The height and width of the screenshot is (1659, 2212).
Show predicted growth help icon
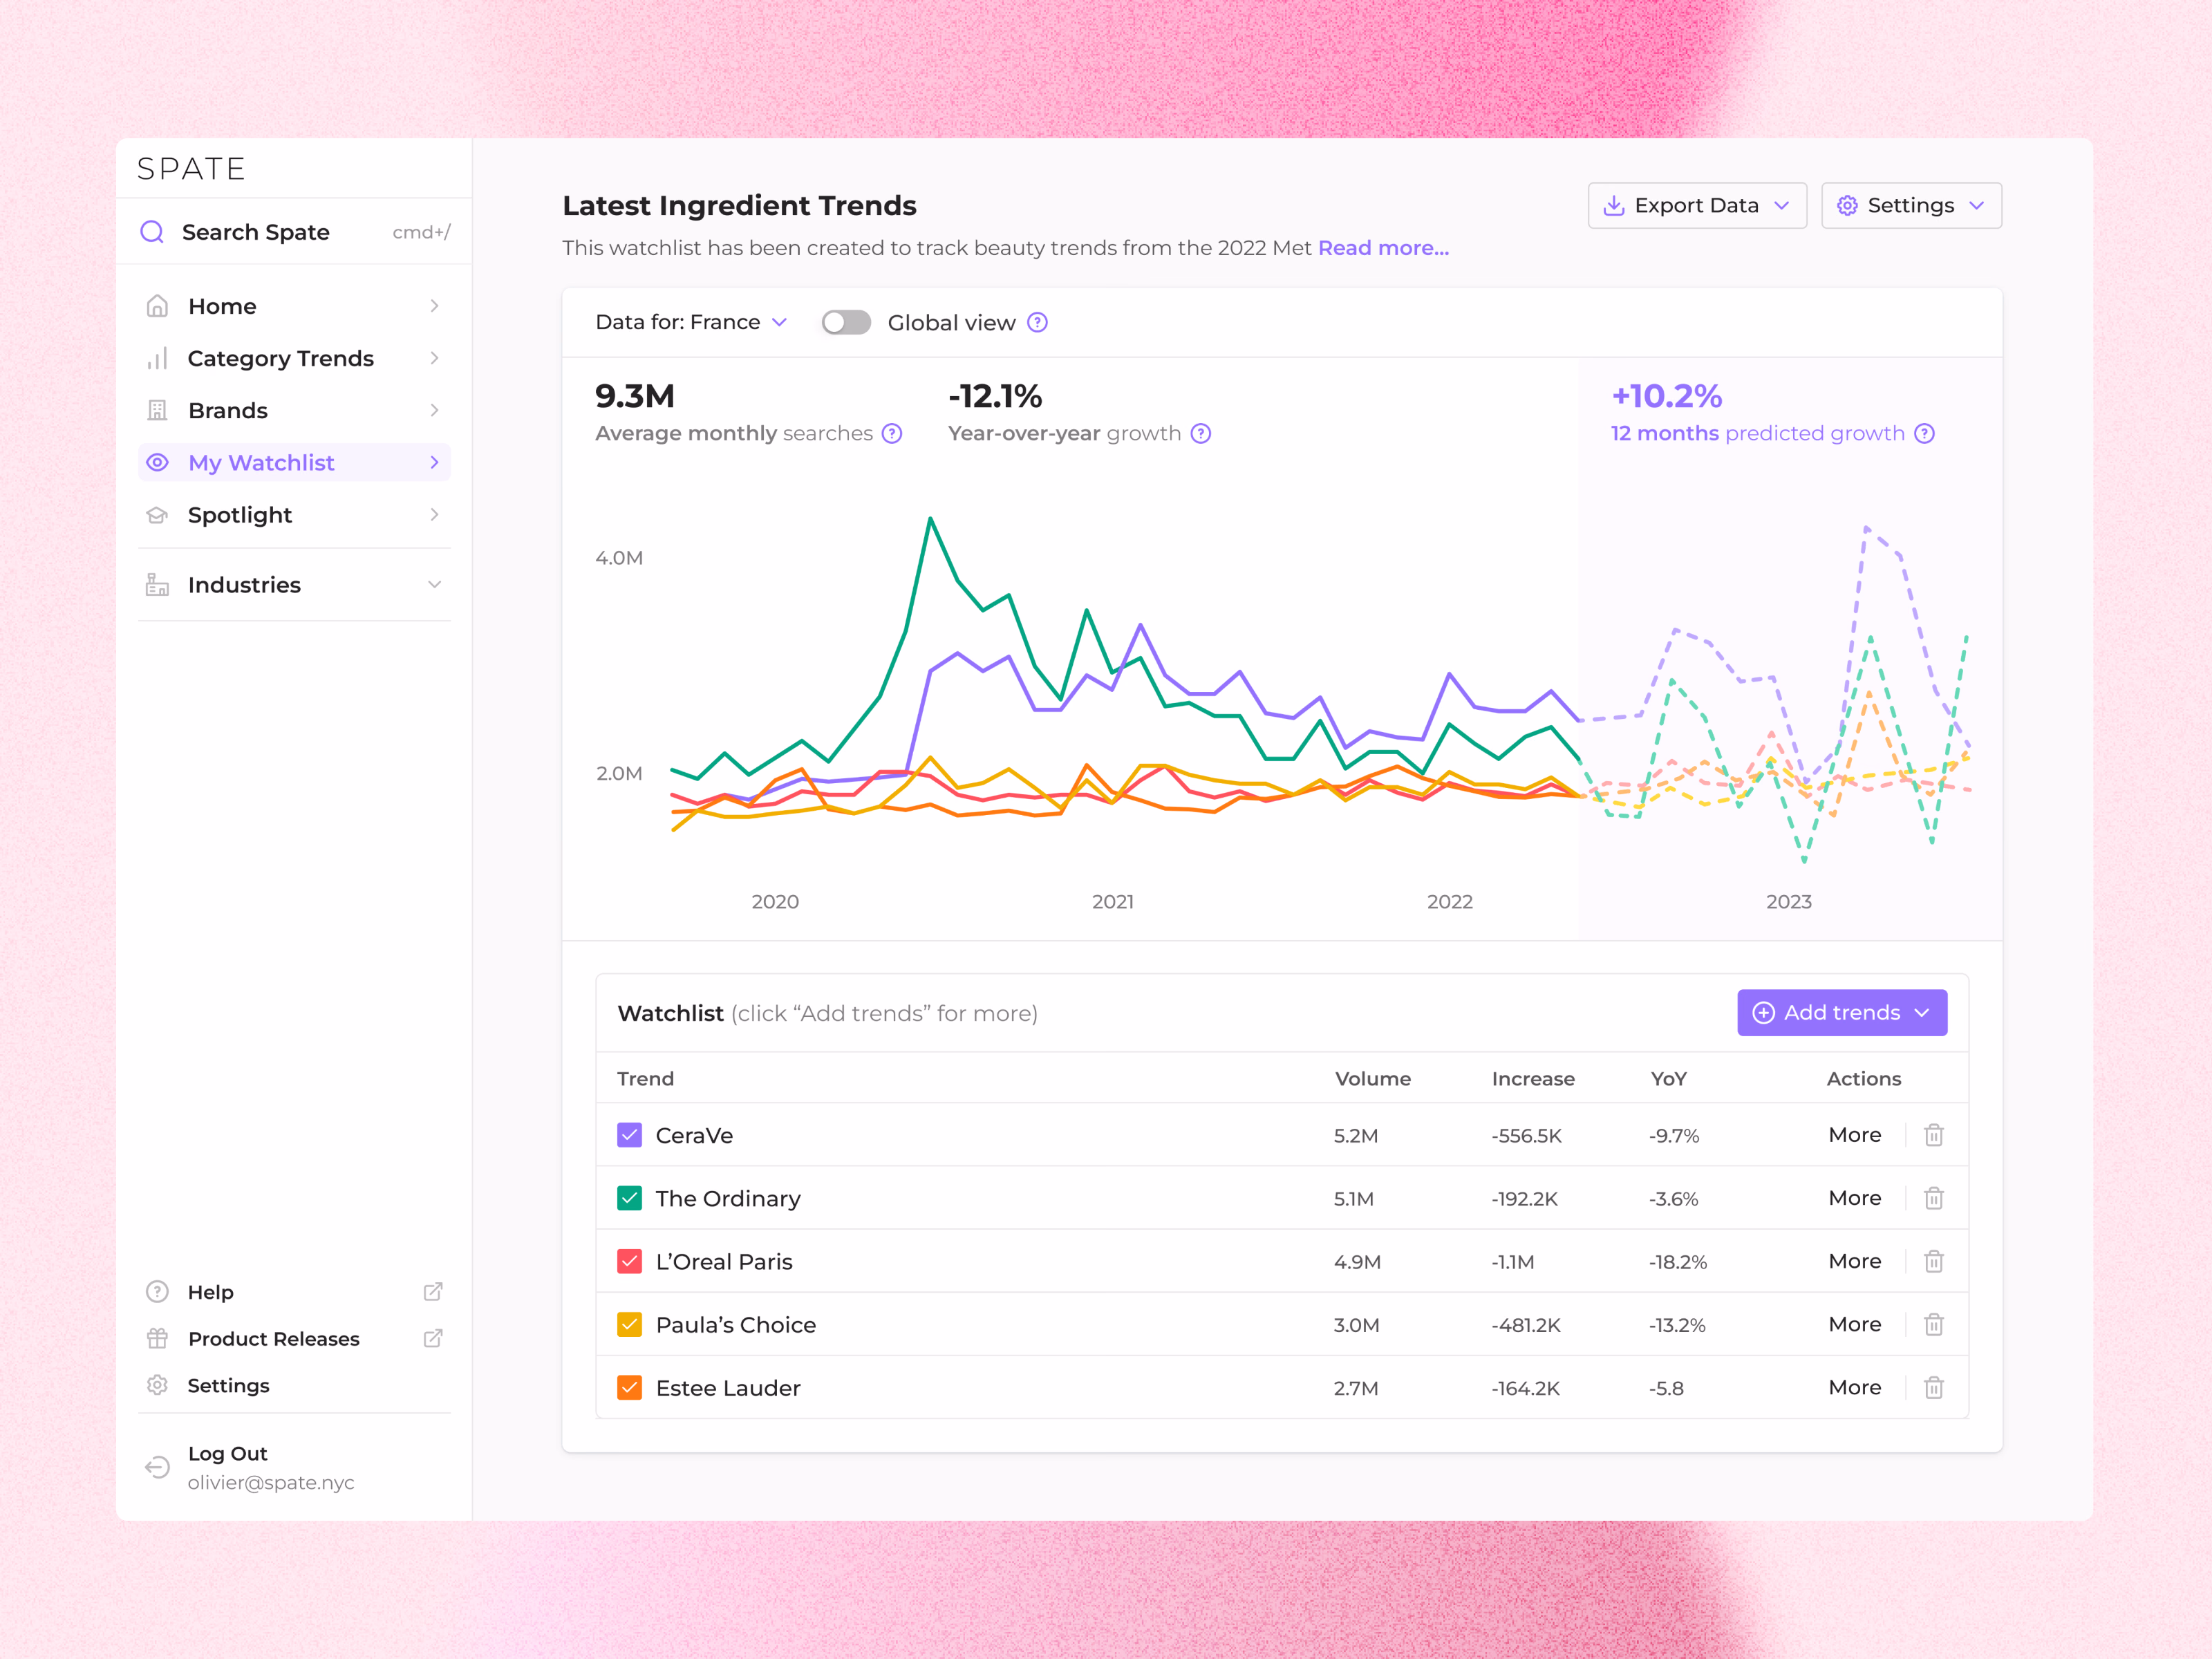point(1925,433)
